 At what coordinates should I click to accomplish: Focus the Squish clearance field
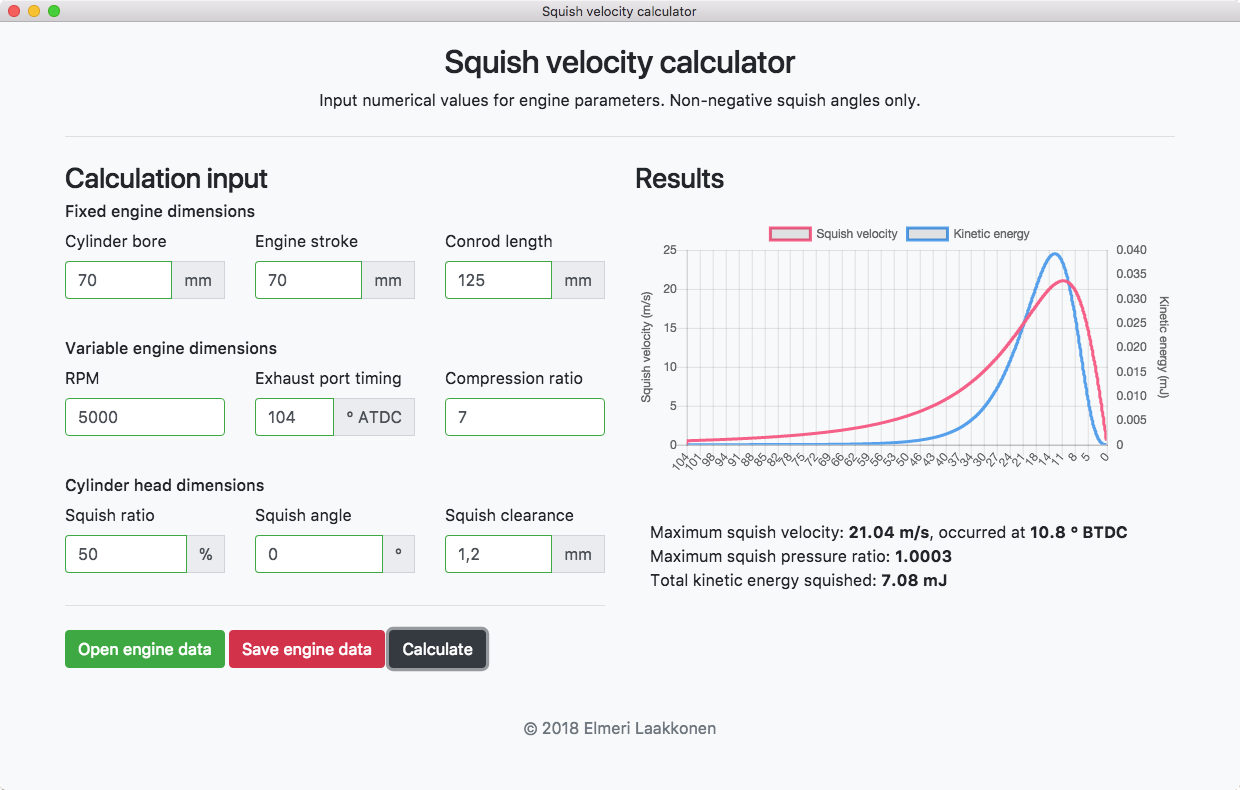click(498, 554)
